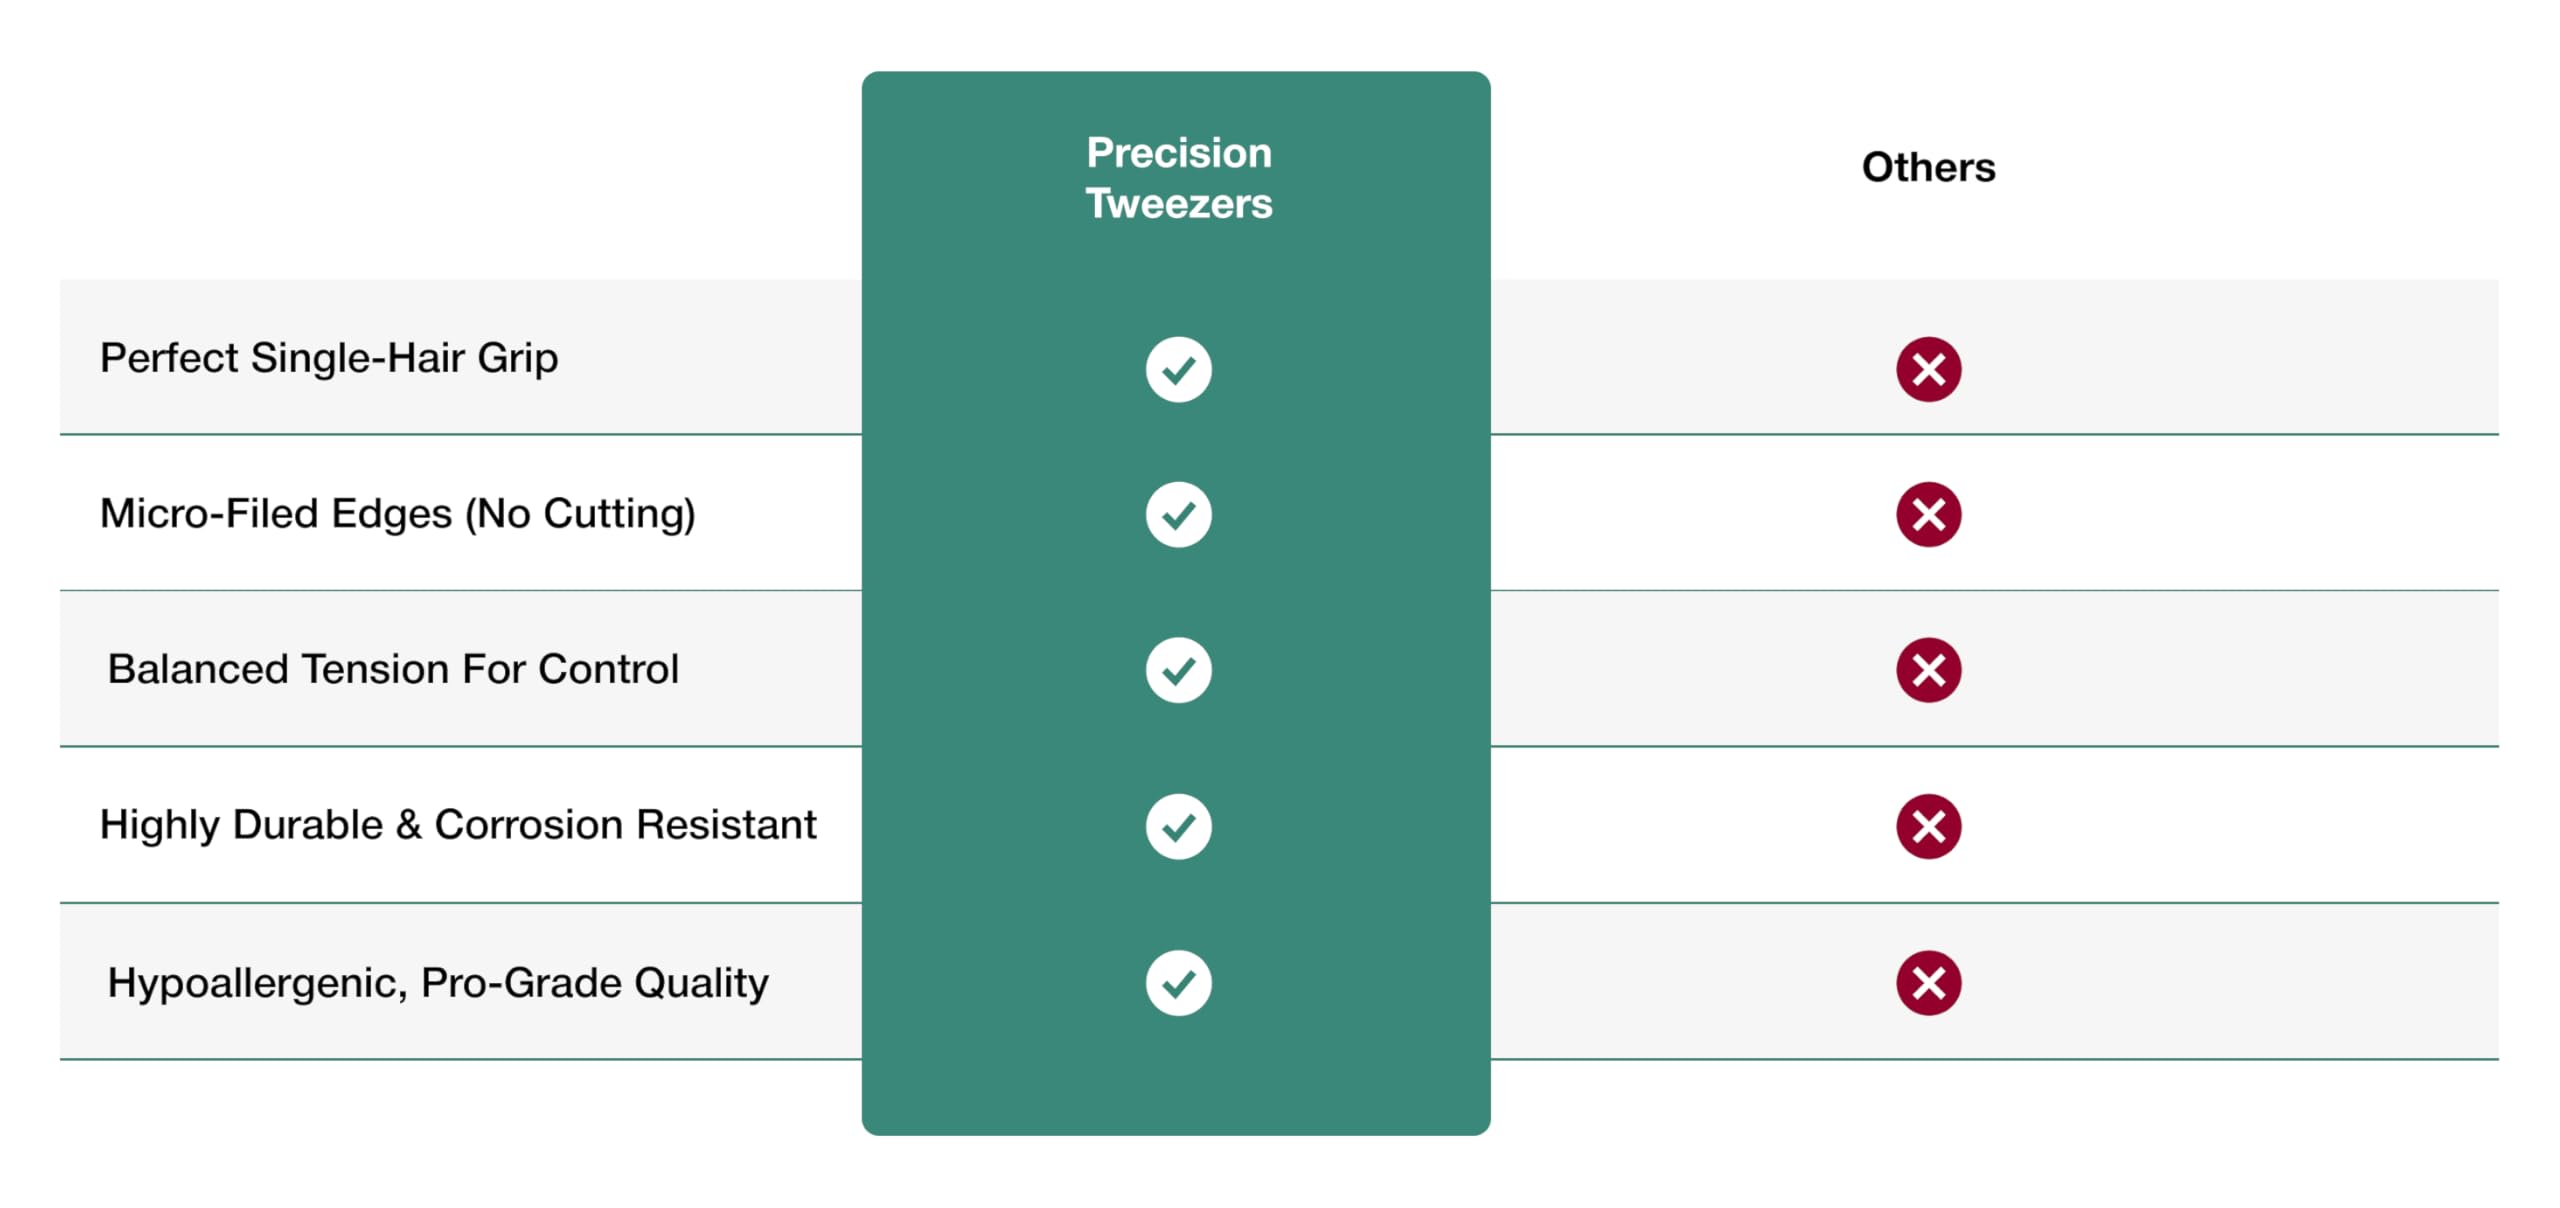The height and width of the screenshot is (1208, 2560).
Task: Click the red X in Highly Durable row
Action: coord(1927,826)
